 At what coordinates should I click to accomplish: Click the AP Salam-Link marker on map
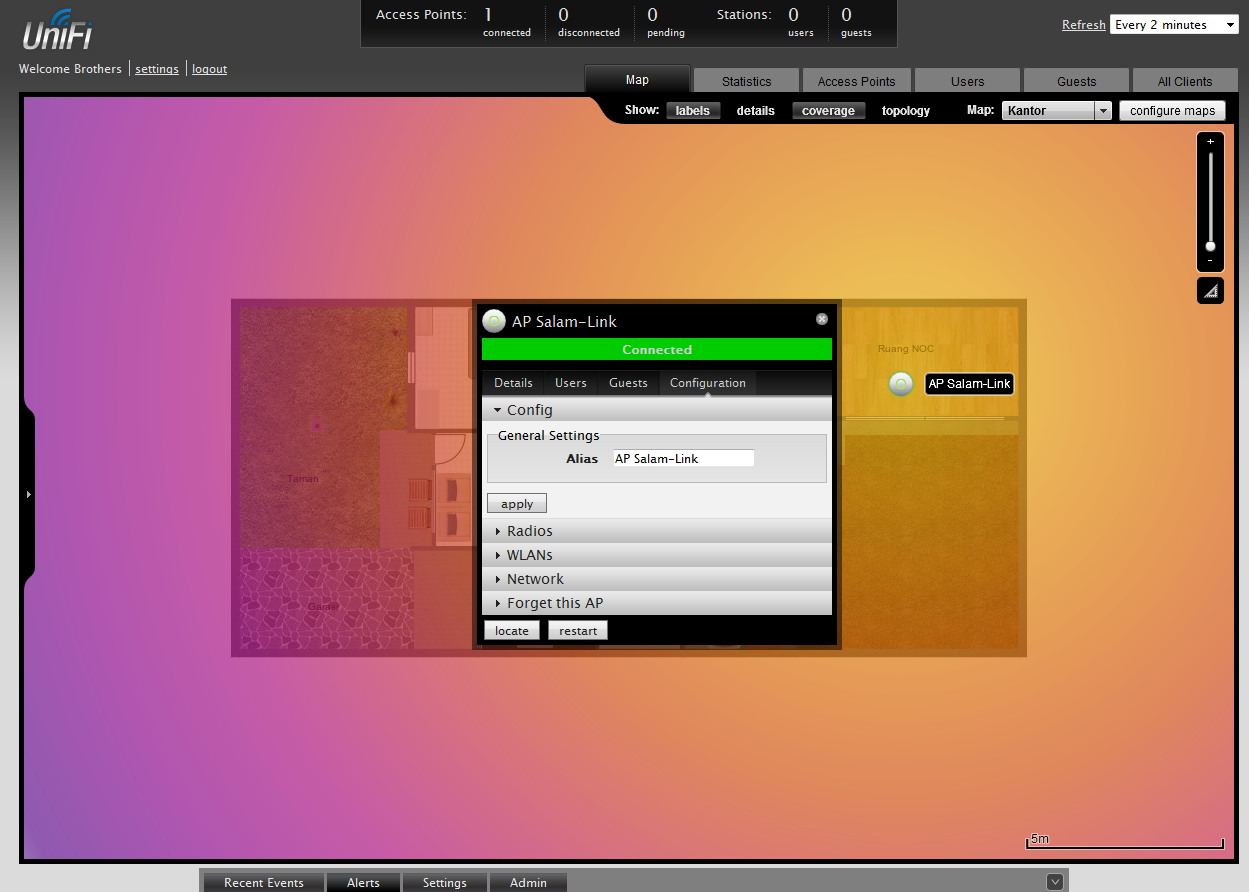tap(901, 384)
